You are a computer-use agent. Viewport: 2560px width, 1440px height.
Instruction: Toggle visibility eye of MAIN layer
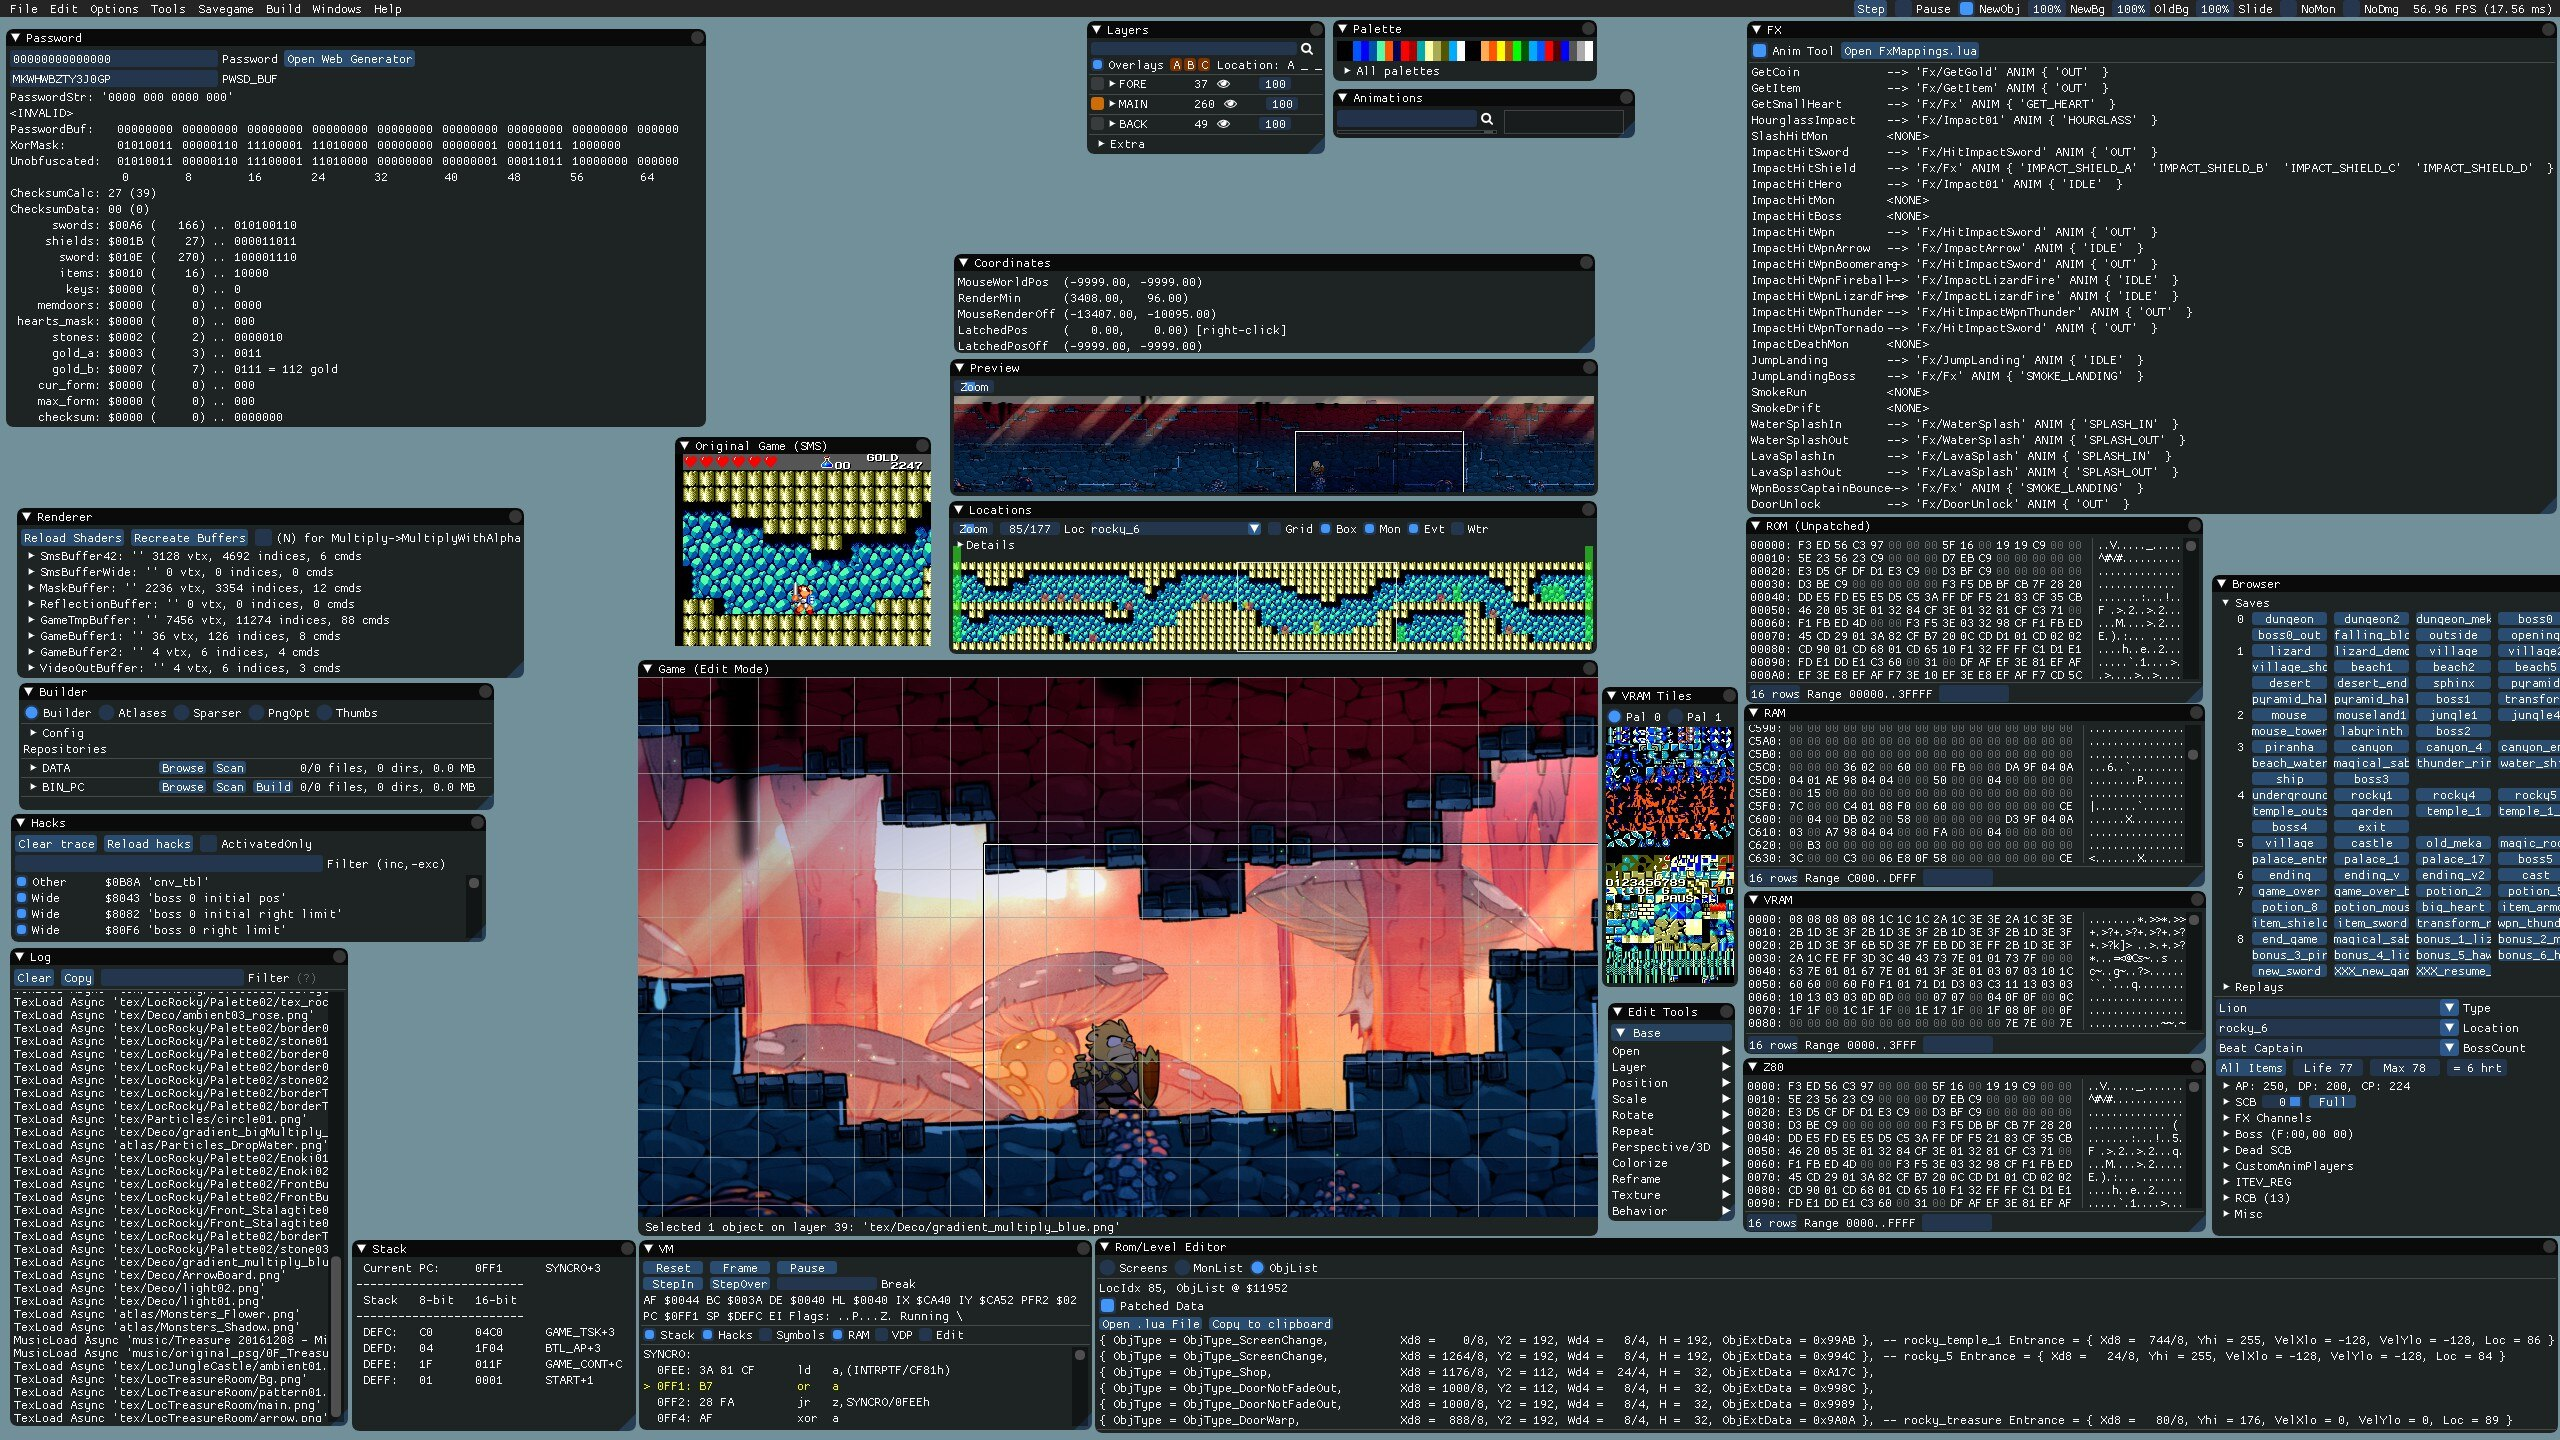(x=1230, y=104)
